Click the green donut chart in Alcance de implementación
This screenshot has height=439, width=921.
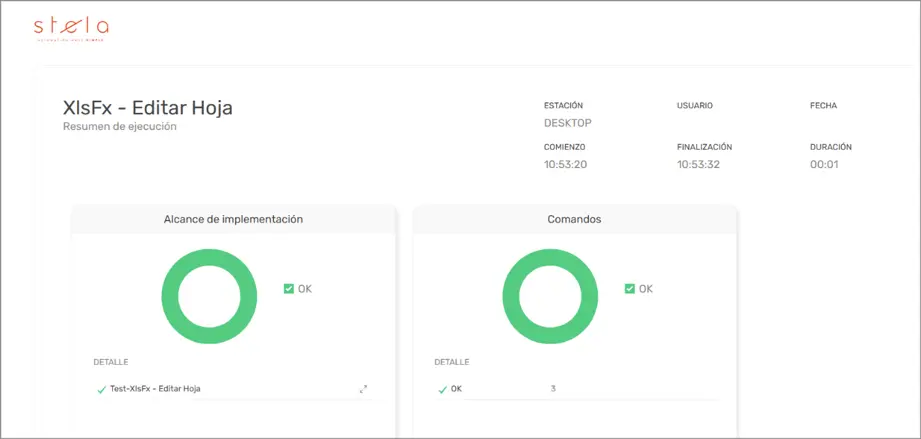tap(209, 296)
